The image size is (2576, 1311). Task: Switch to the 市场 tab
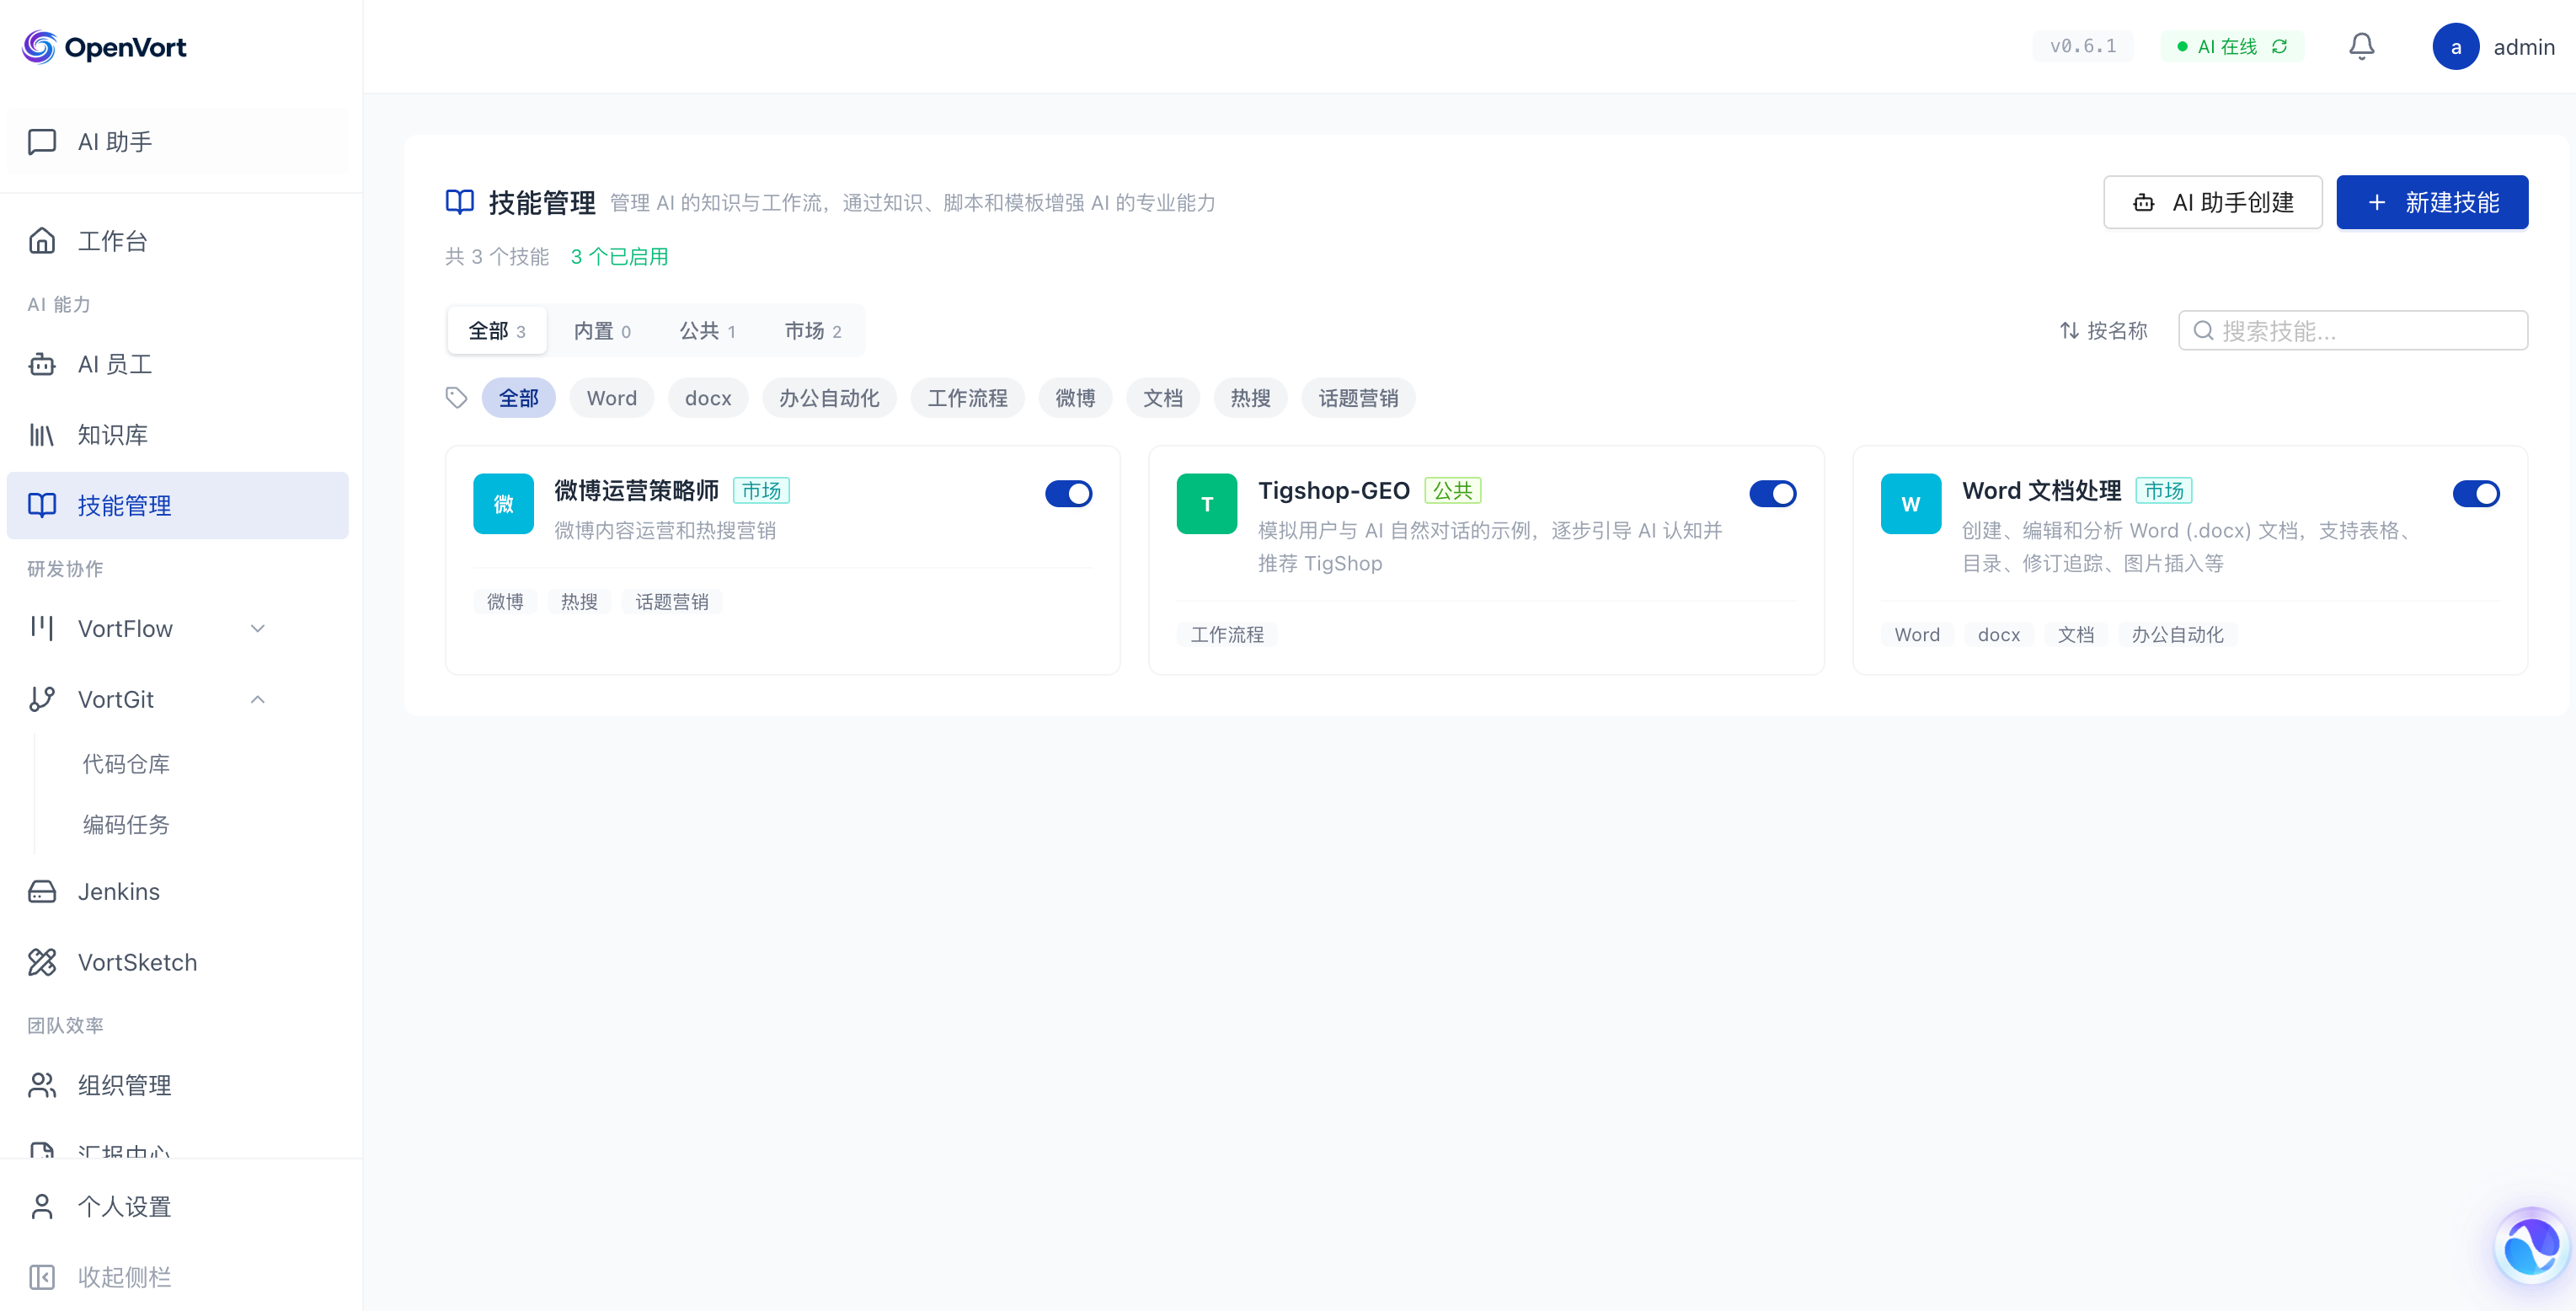pos(812,330)
